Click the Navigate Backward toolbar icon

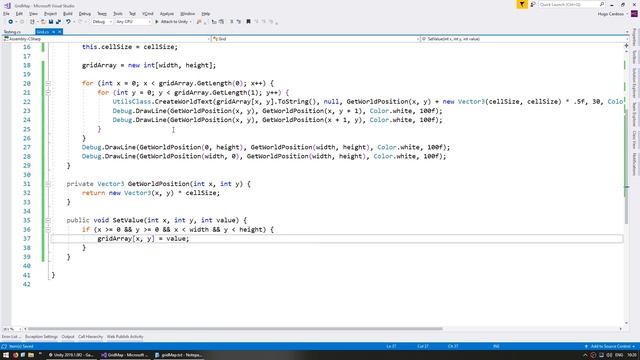10,22
